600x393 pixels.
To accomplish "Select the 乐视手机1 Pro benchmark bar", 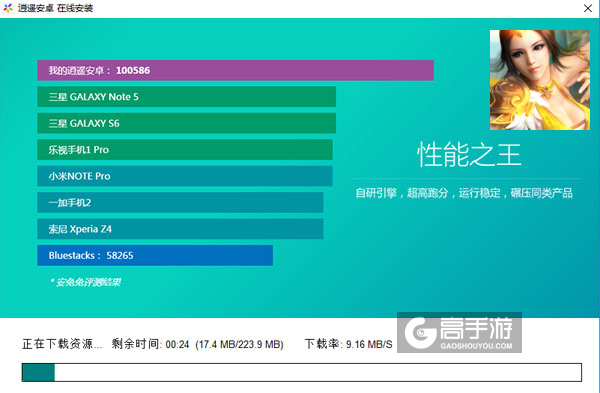I will [x=185, y=150].
